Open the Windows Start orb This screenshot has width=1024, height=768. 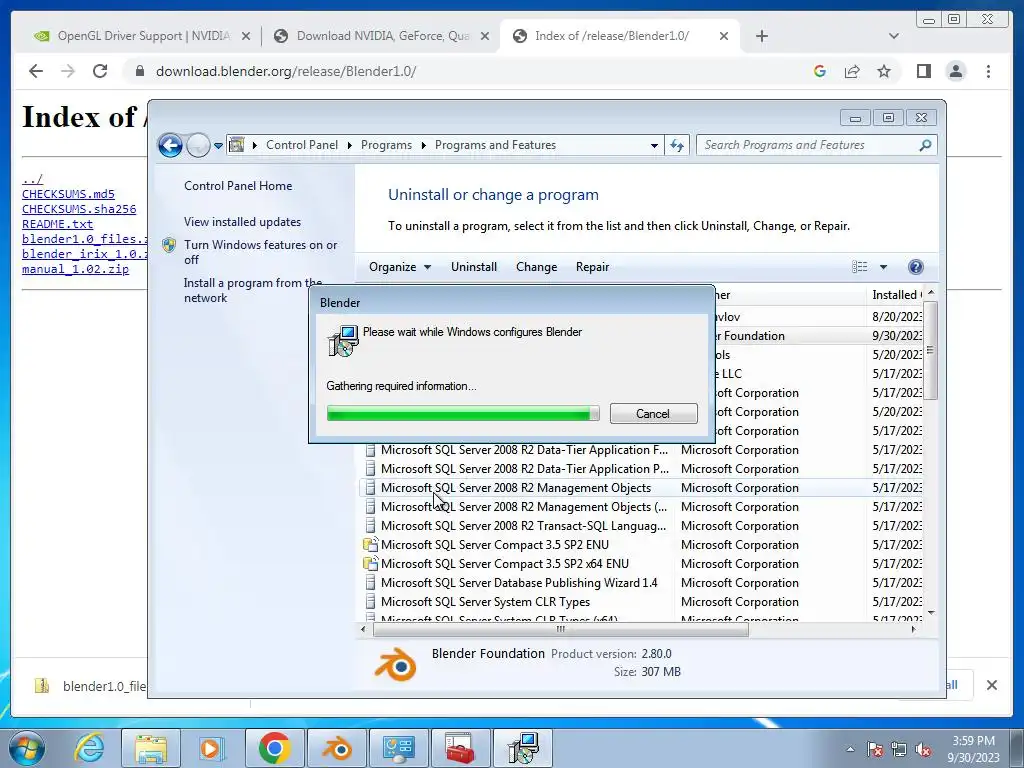click(27, 748)
